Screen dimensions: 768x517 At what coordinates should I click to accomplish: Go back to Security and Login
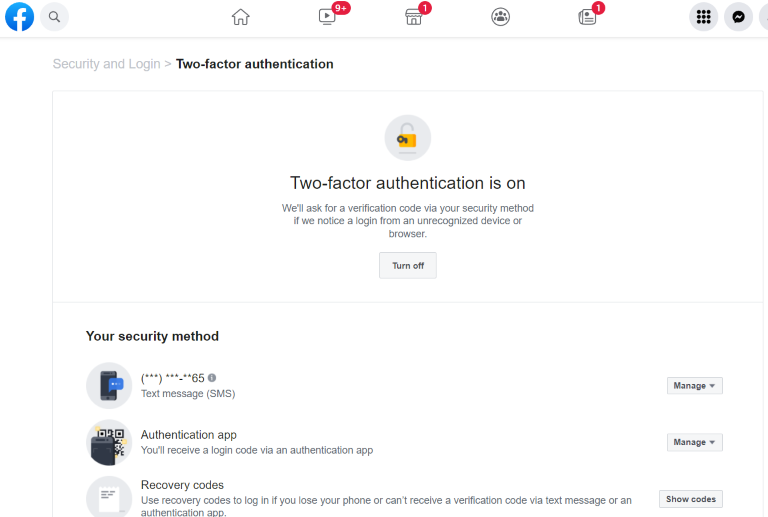click(106, 64)
